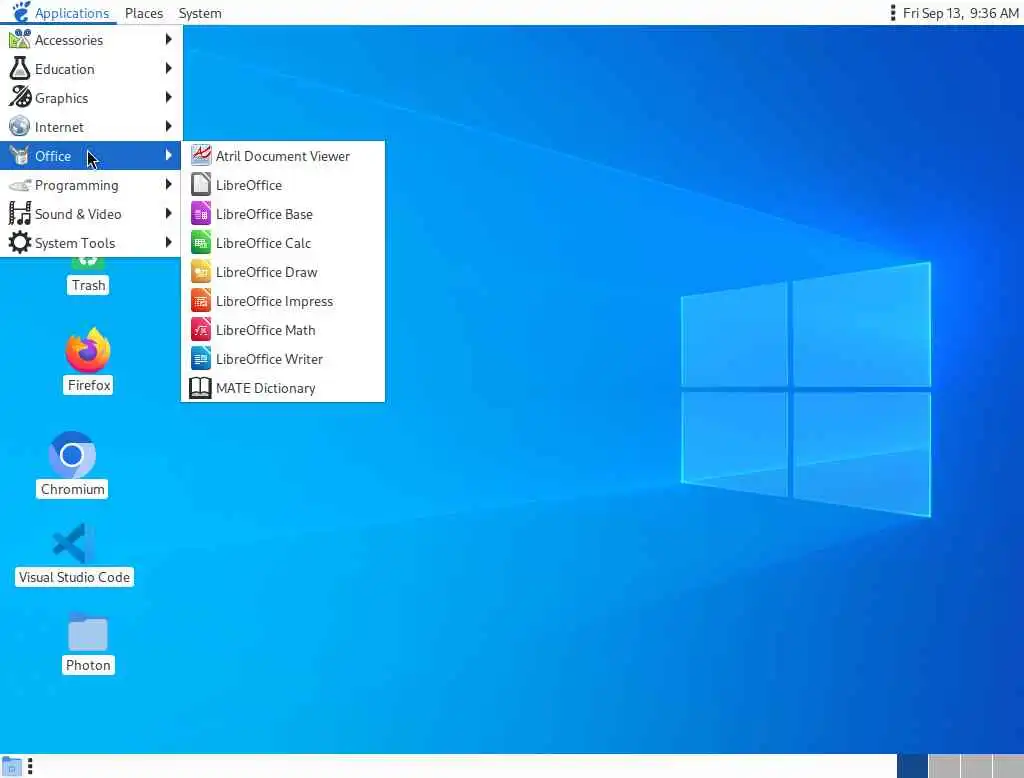Click the LibreOffice Base purple icon
Image resolution: width=1024 pixels, height=778 pixels.
[x=200, y=214]
